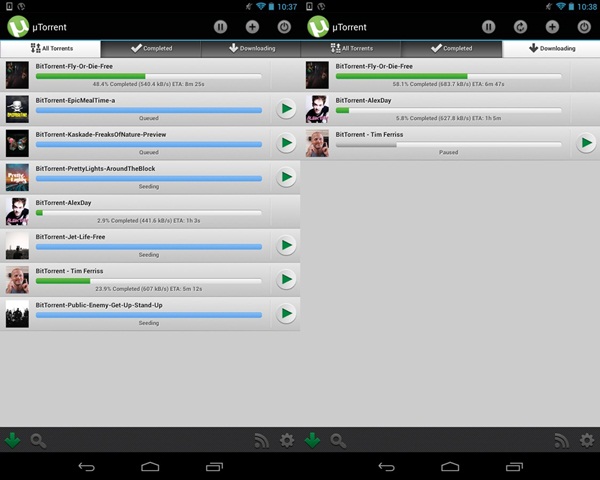Resume paused Tim Ferriss torrent in right screen
The image size is (600, 480).
[586, 143]
